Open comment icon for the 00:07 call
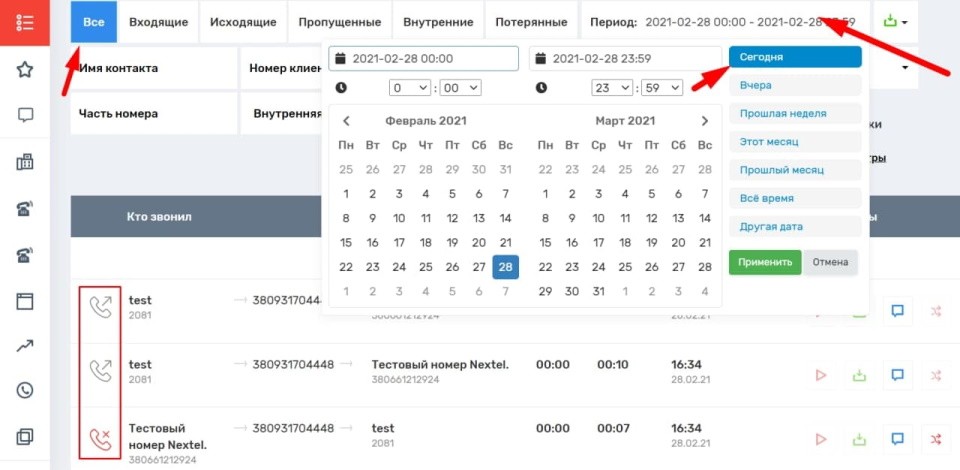The image size is (960, 470). [897, 439]
